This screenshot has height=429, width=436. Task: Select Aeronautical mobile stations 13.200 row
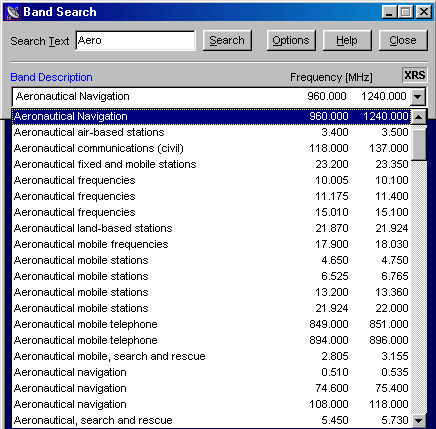tap(211, 292)
